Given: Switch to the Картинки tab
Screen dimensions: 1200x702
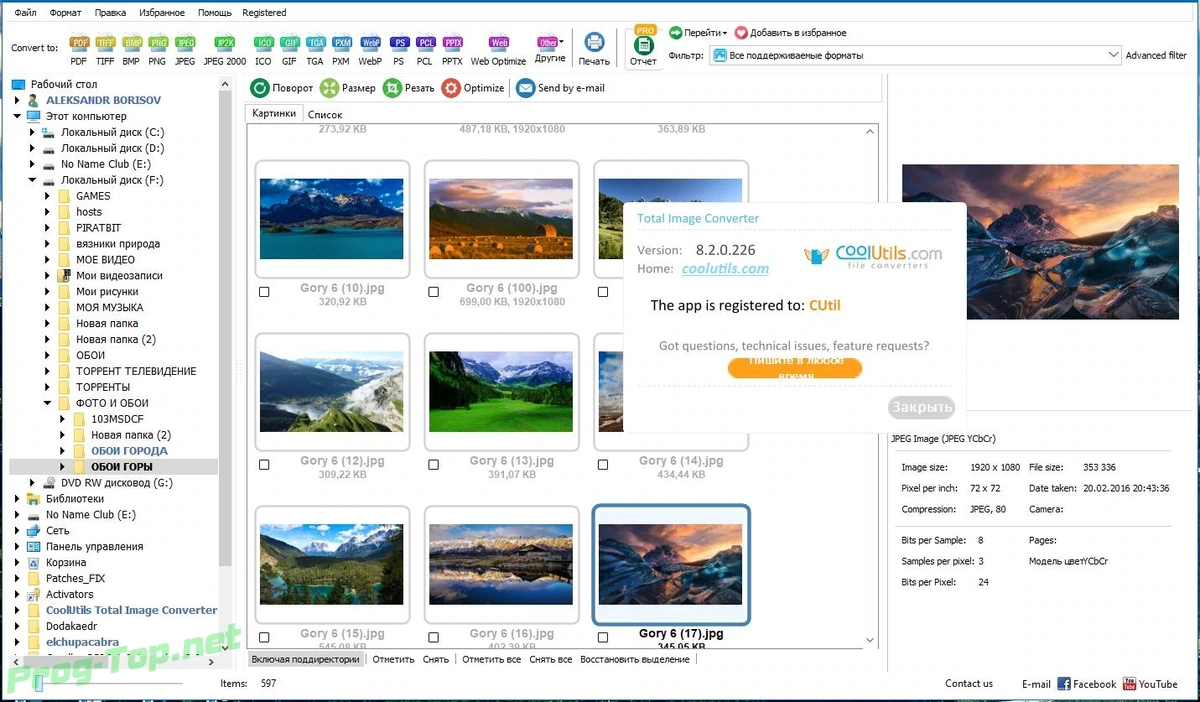Looking at the screenshot, I should (274, 114).
